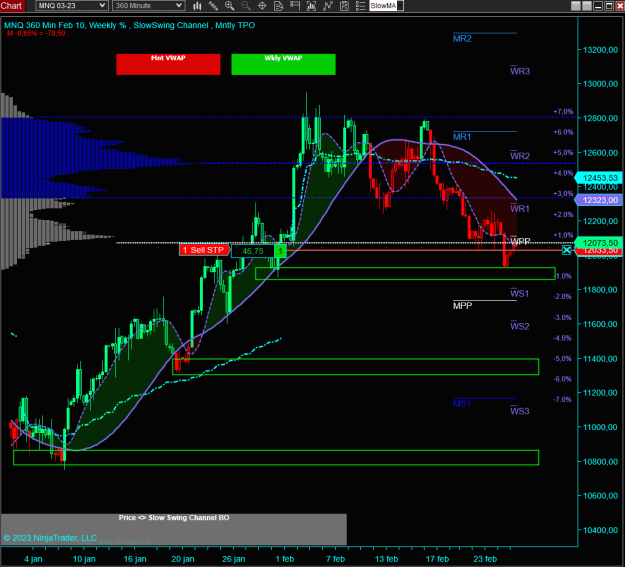This screenshot has height=567, width=625.
Task: Select the WS3 pivot label
Action: tap(520, 411)
